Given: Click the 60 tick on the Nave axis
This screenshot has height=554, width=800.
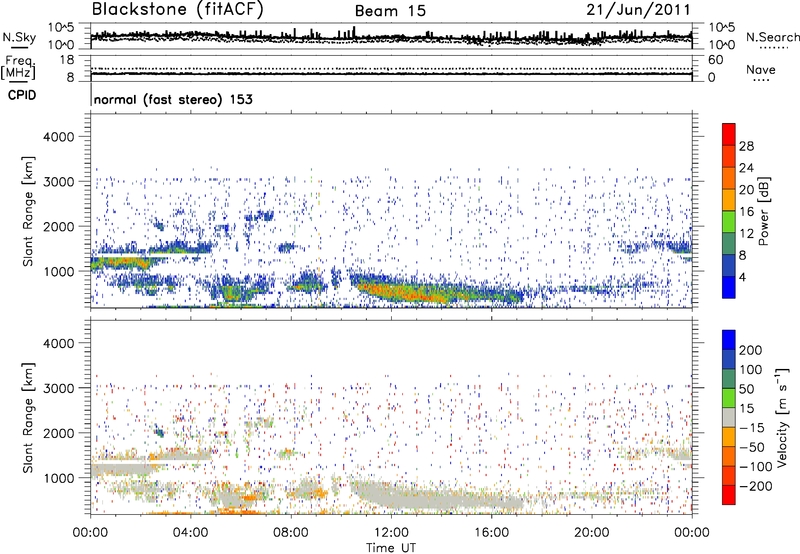Looking at the screenshot, I should (x=715, y=60).
